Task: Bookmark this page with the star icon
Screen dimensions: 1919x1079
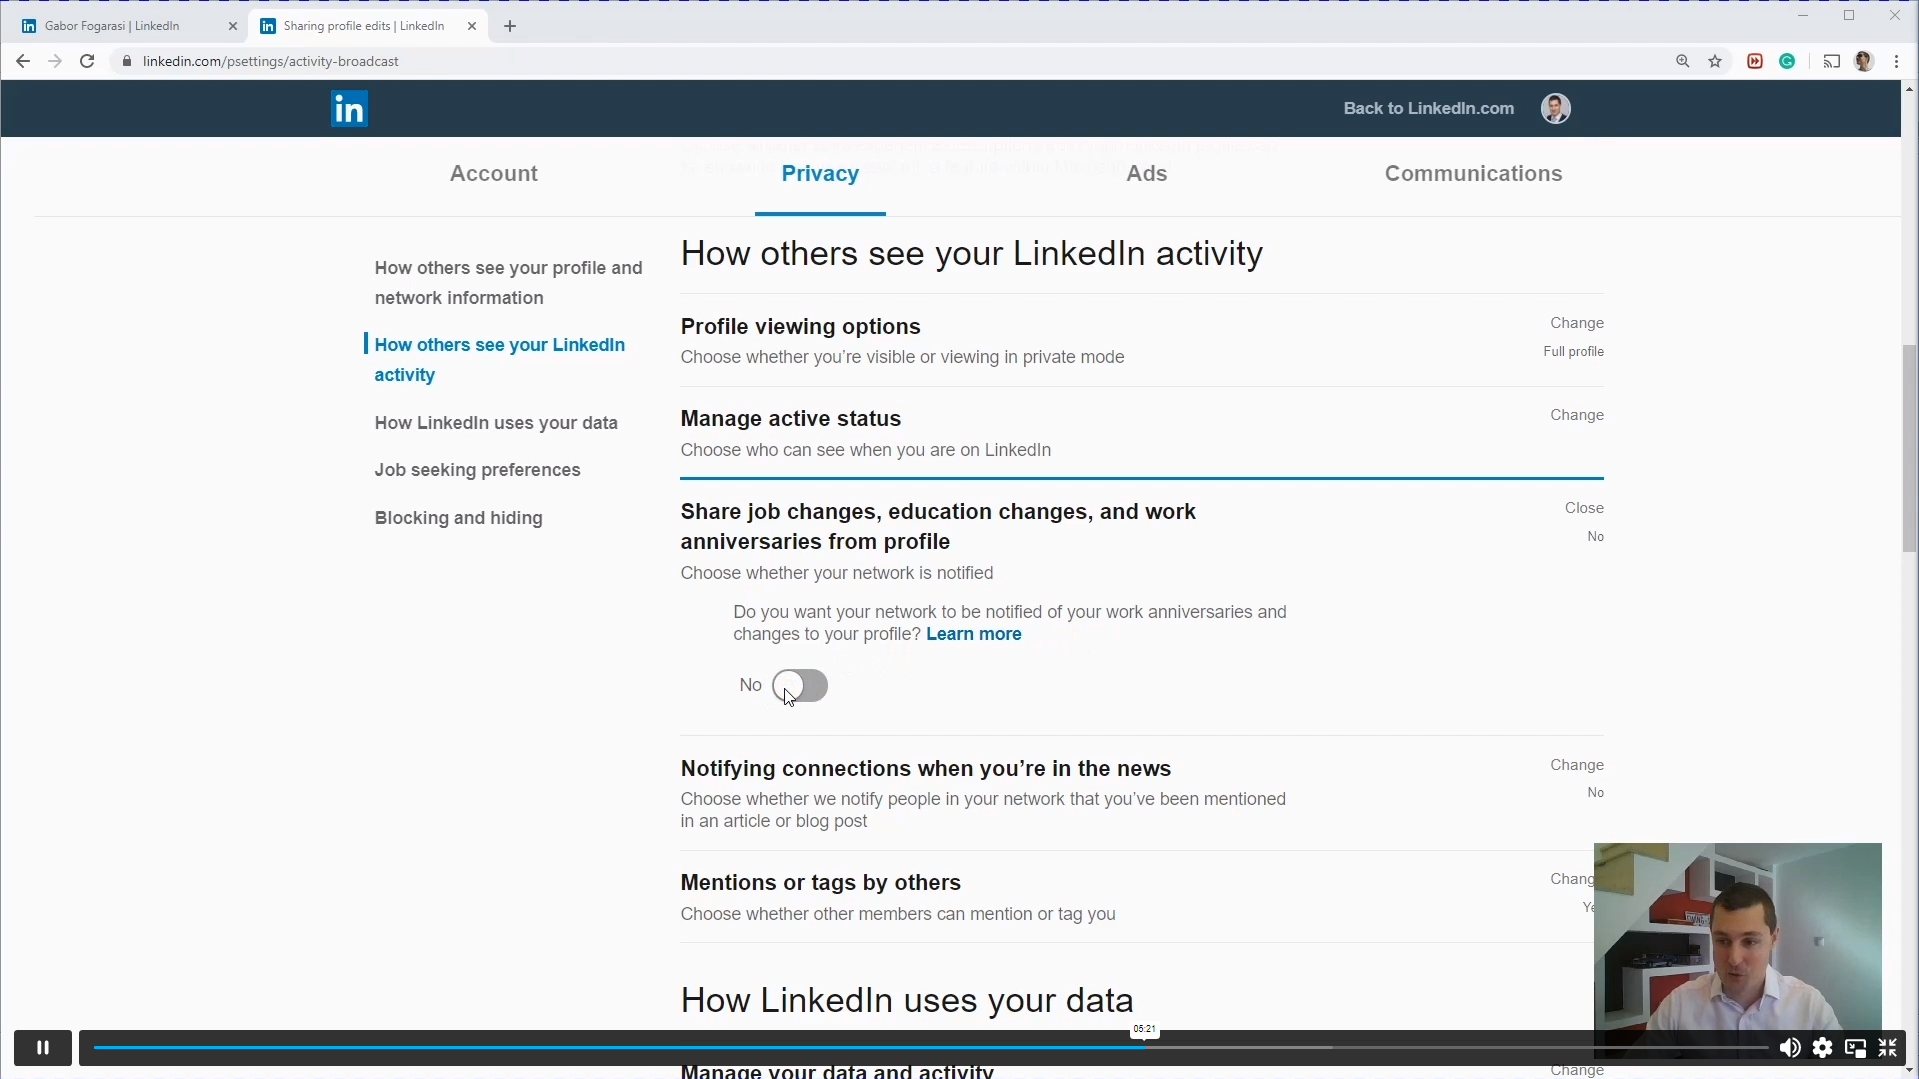Action: point(1715,61)
